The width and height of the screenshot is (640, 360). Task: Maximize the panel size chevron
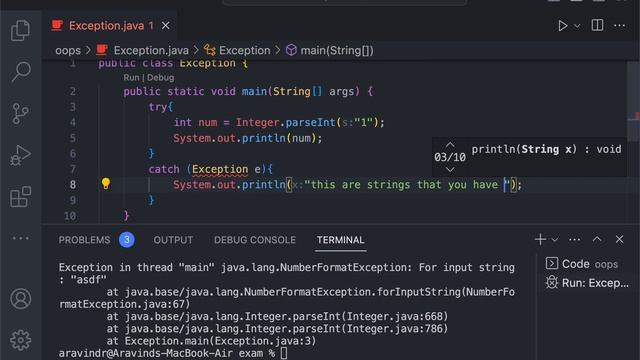coord(597,239)
